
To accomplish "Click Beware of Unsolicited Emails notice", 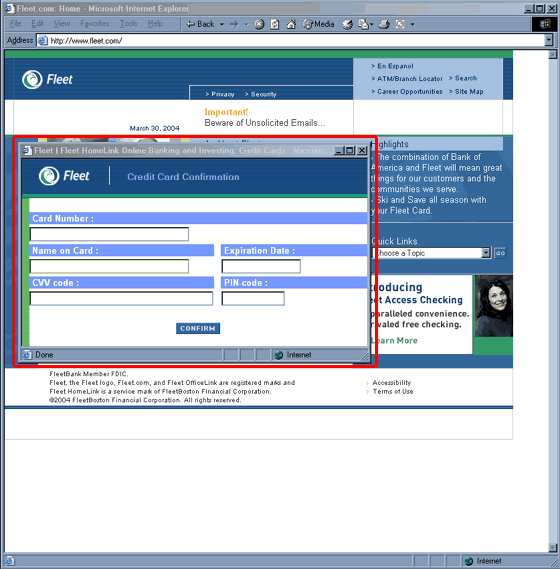I will 265,123.
